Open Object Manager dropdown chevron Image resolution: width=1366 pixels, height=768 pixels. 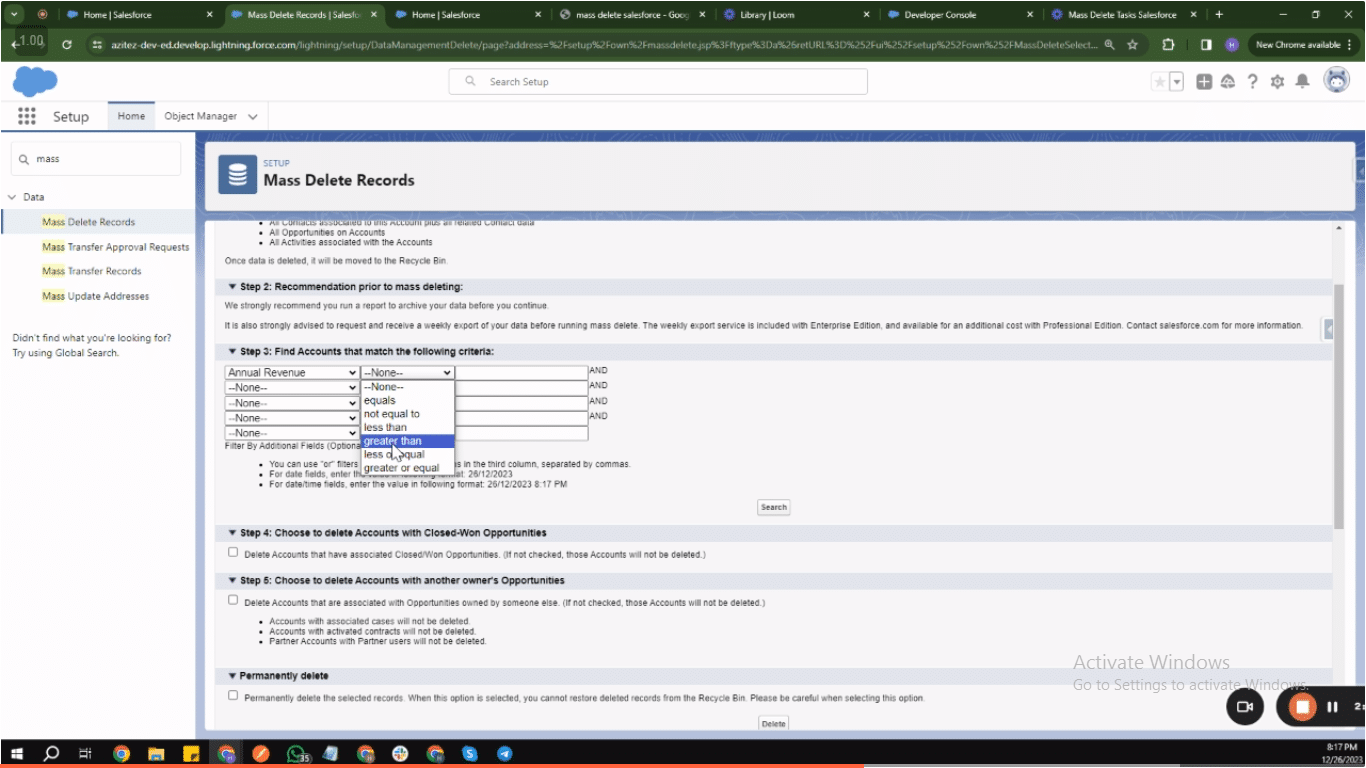coord(253,117)
